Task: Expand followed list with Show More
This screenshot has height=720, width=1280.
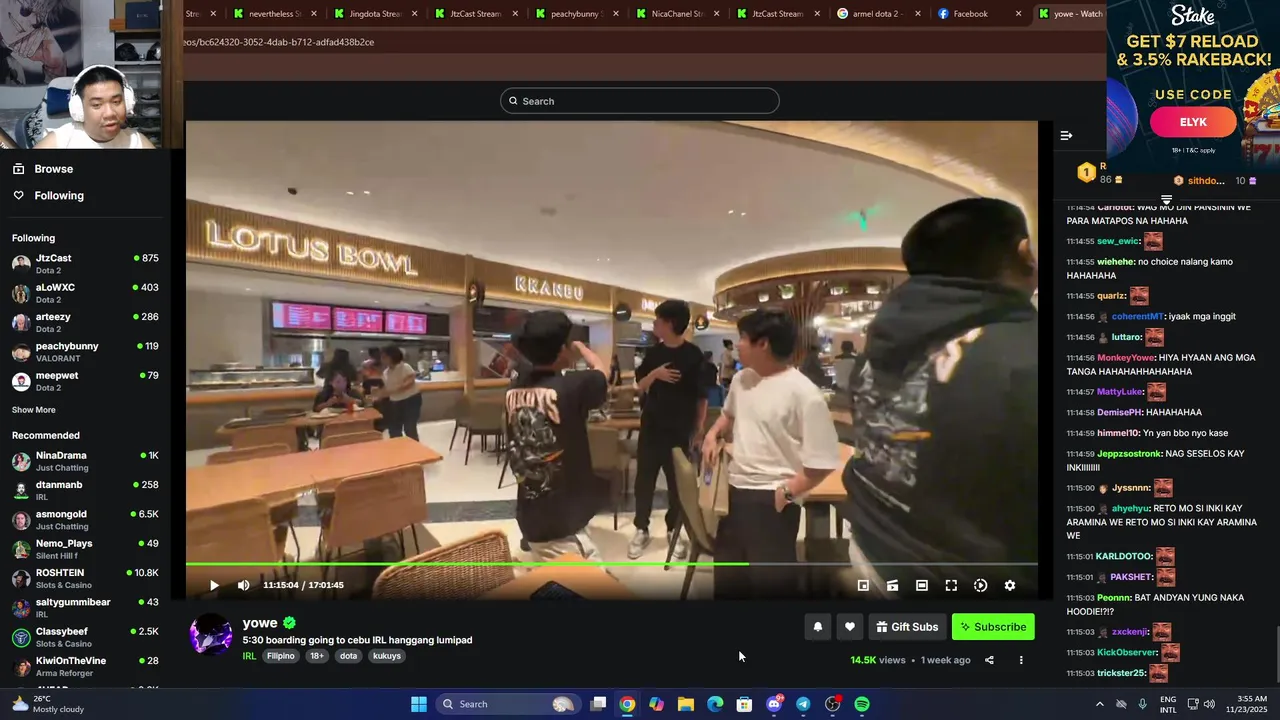Action: (x=34, y=410)
